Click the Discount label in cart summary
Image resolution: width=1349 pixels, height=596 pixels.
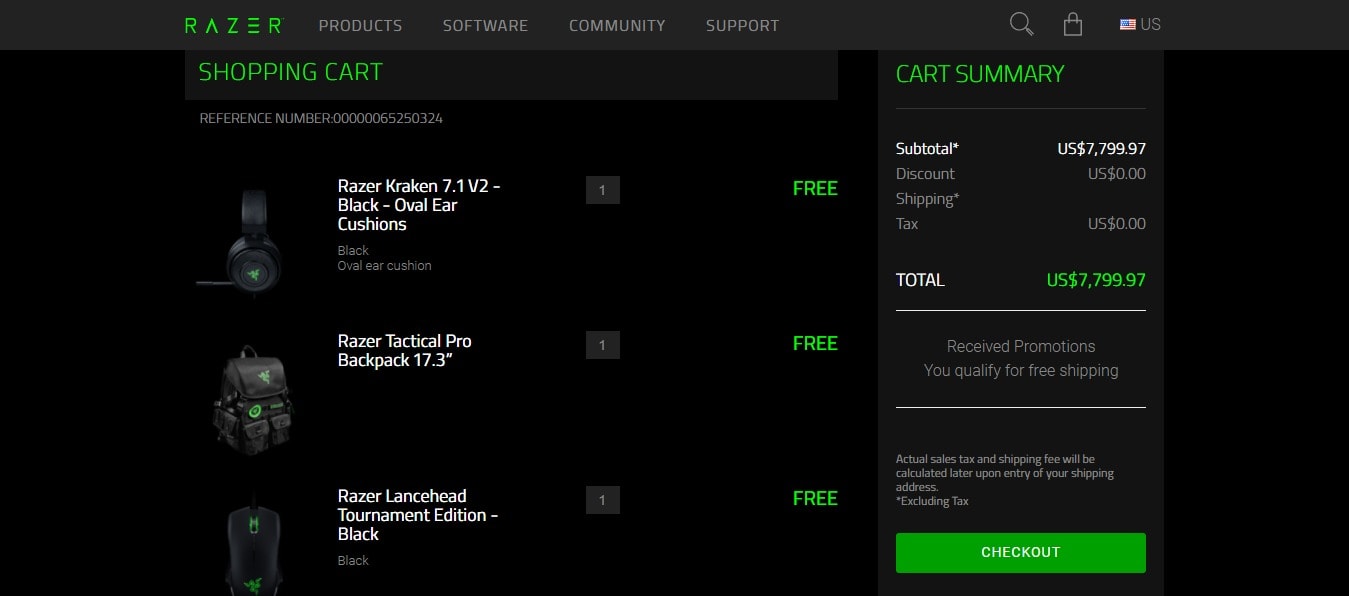(925, 174)
